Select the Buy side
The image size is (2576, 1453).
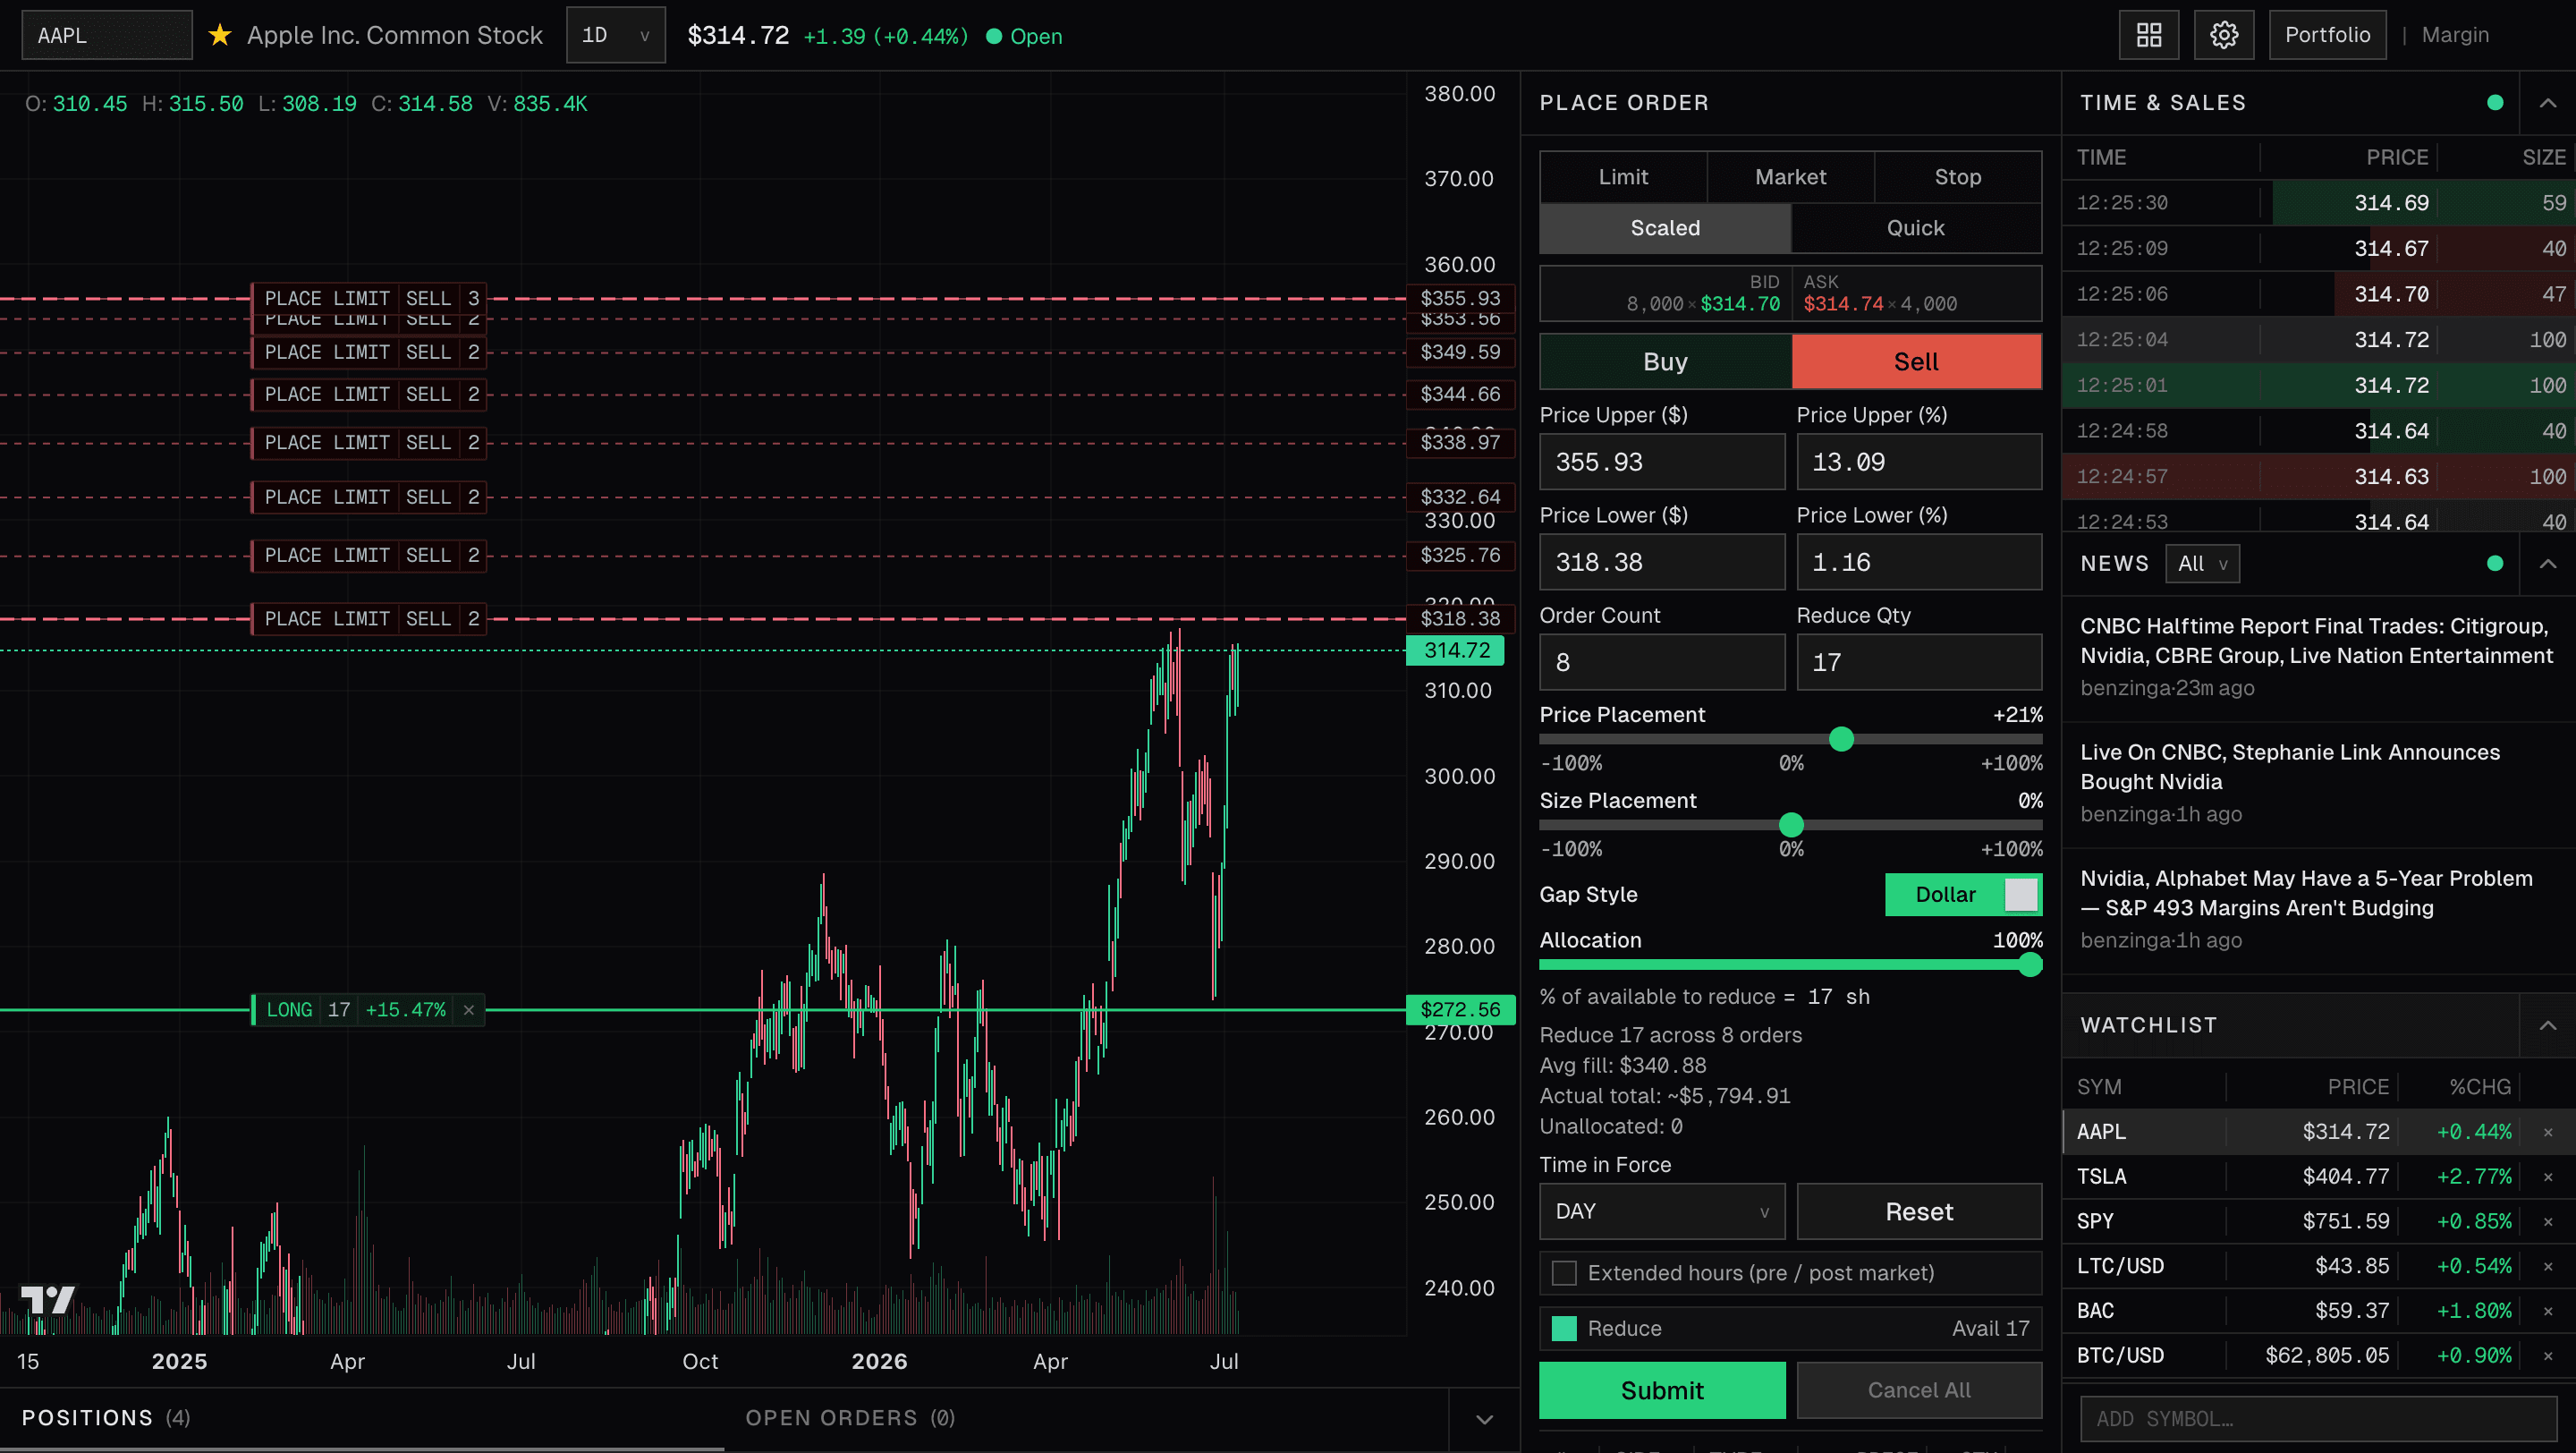click(x=1665, y=362)
